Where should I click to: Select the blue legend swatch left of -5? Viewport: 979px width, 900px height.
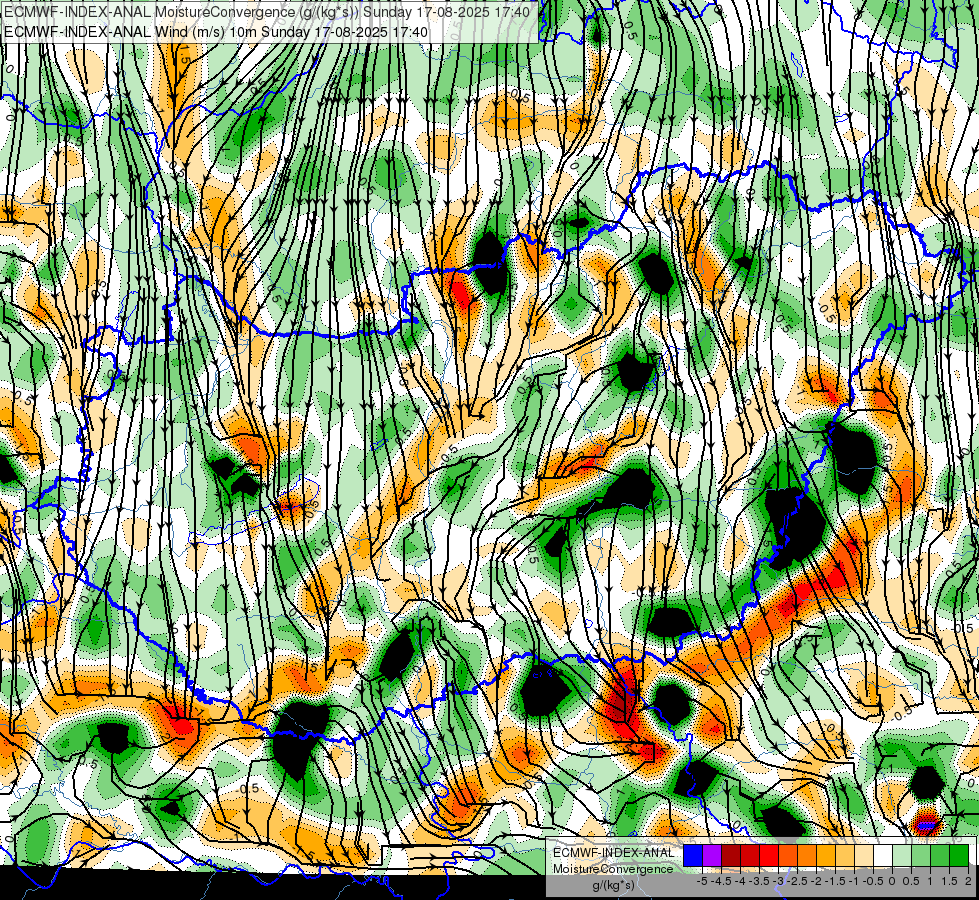tap(693, 855)
